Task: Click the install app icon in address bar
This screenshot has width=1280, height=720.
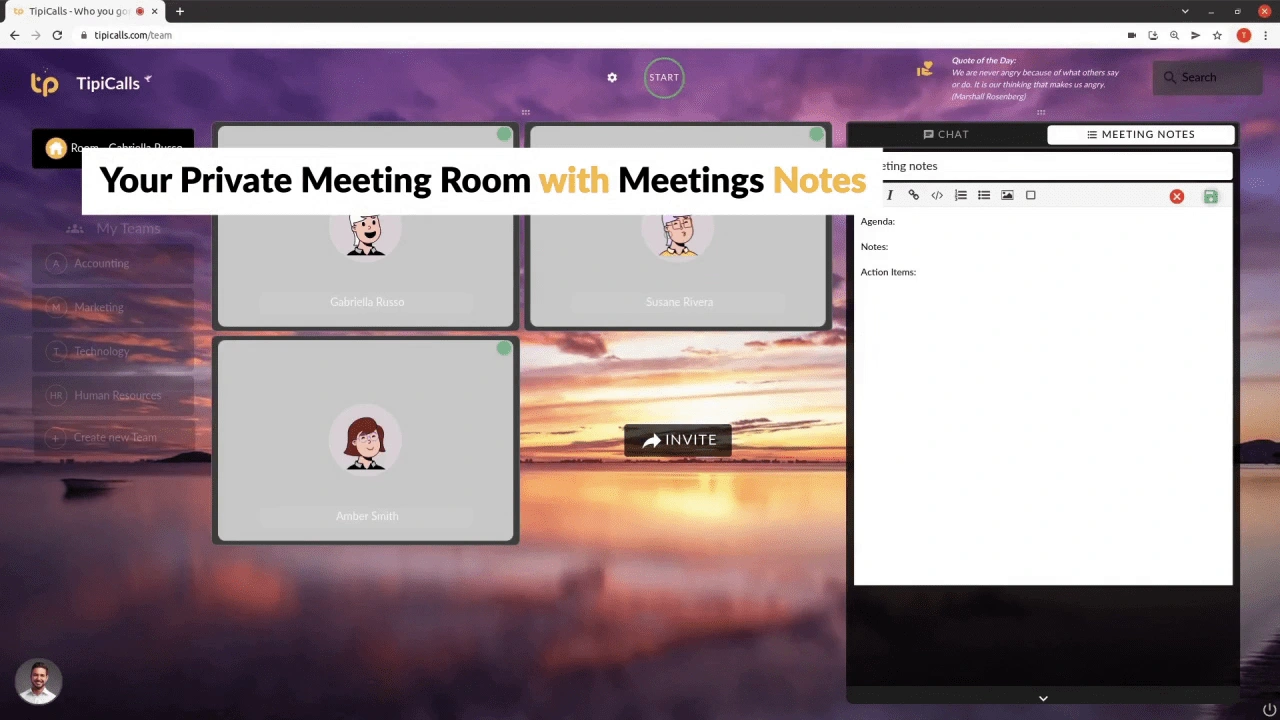Action: point(1153,35)
